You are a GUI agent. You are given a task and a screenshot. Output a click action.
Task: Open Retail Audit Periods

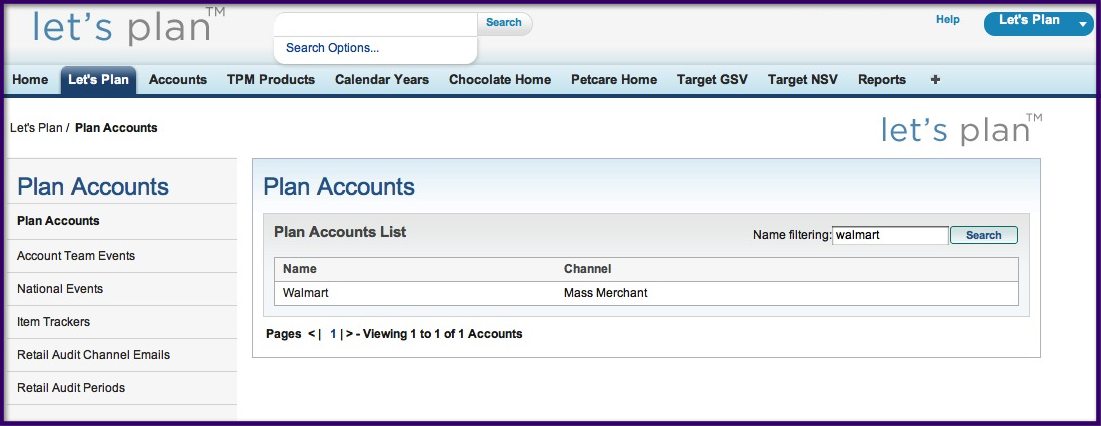click(71, 388)
